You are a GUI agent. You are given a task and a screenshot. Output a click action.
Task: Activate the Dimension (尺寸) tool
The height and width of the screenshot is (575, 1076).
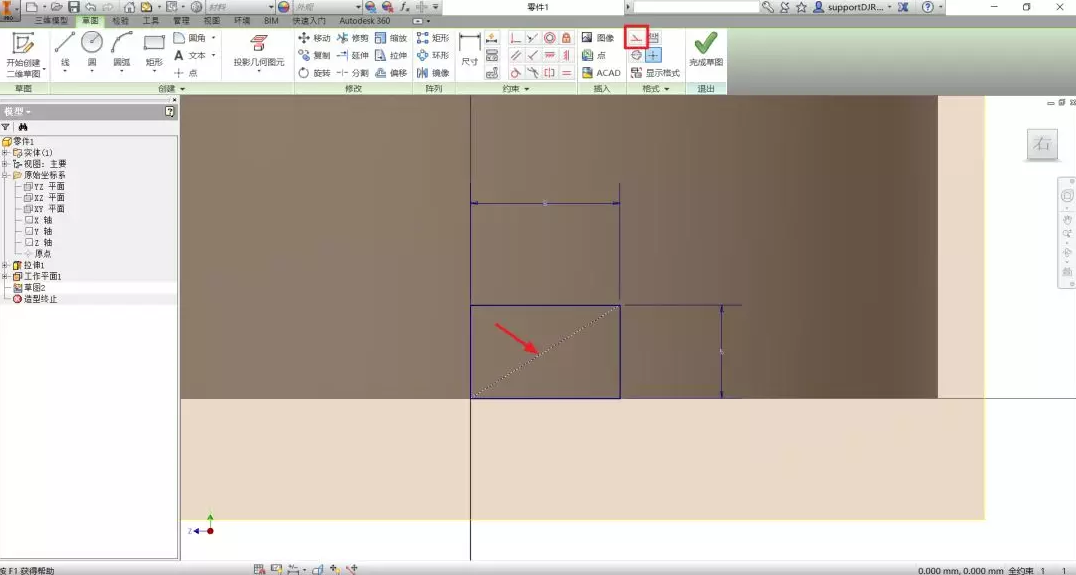(x=469, y=49)
